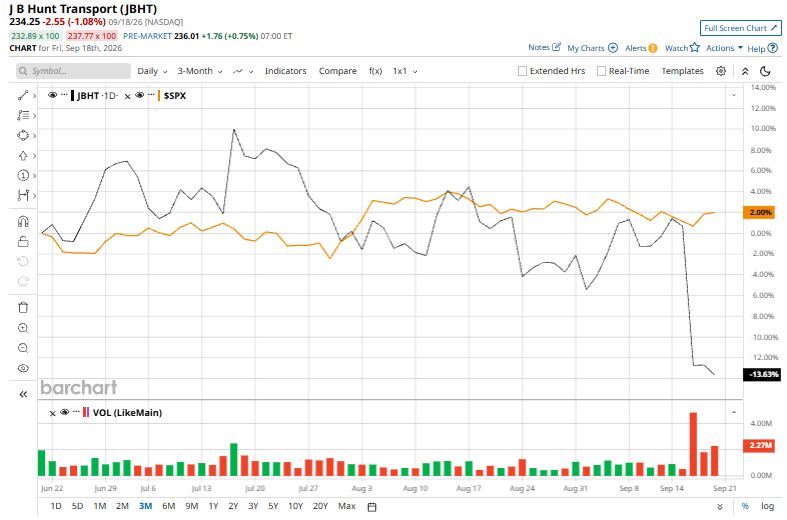Switch to dark mode moon icon
This screenshot has width=787, height=520.
coord(765,71)
